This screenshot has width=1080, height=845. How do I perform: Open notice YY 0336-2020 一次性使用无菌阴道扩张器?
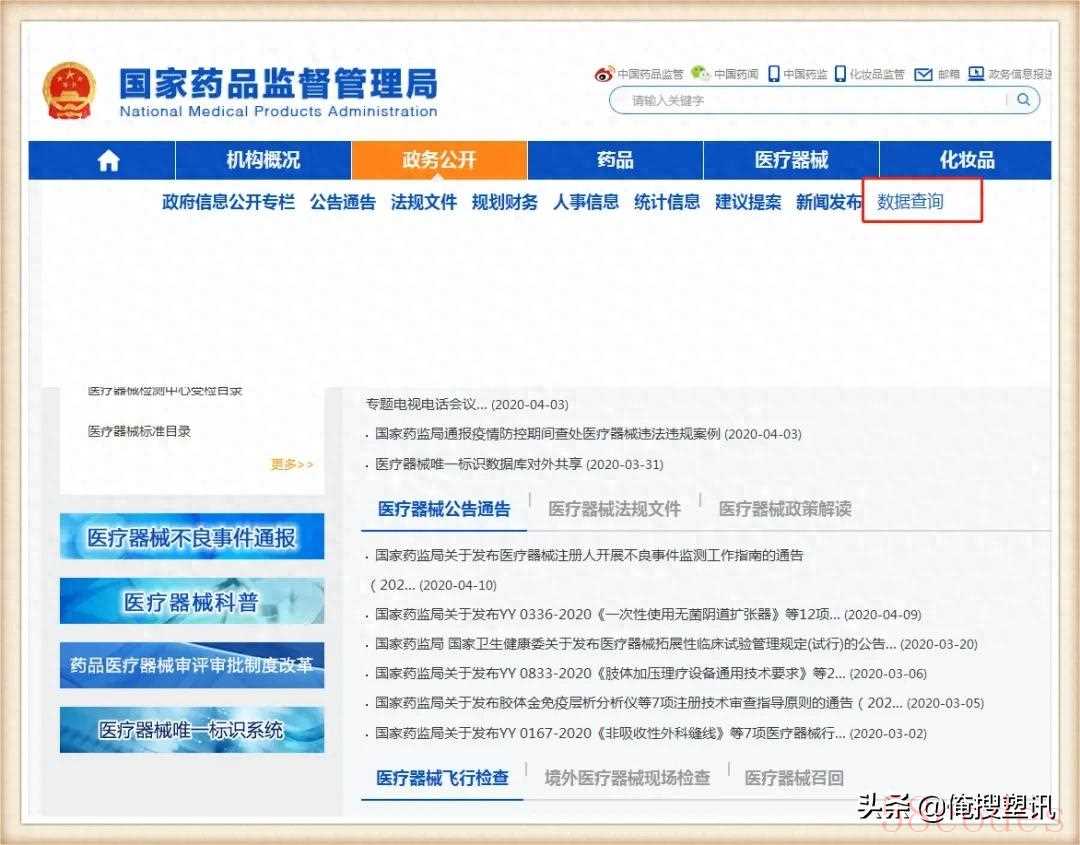coord(648,614)
